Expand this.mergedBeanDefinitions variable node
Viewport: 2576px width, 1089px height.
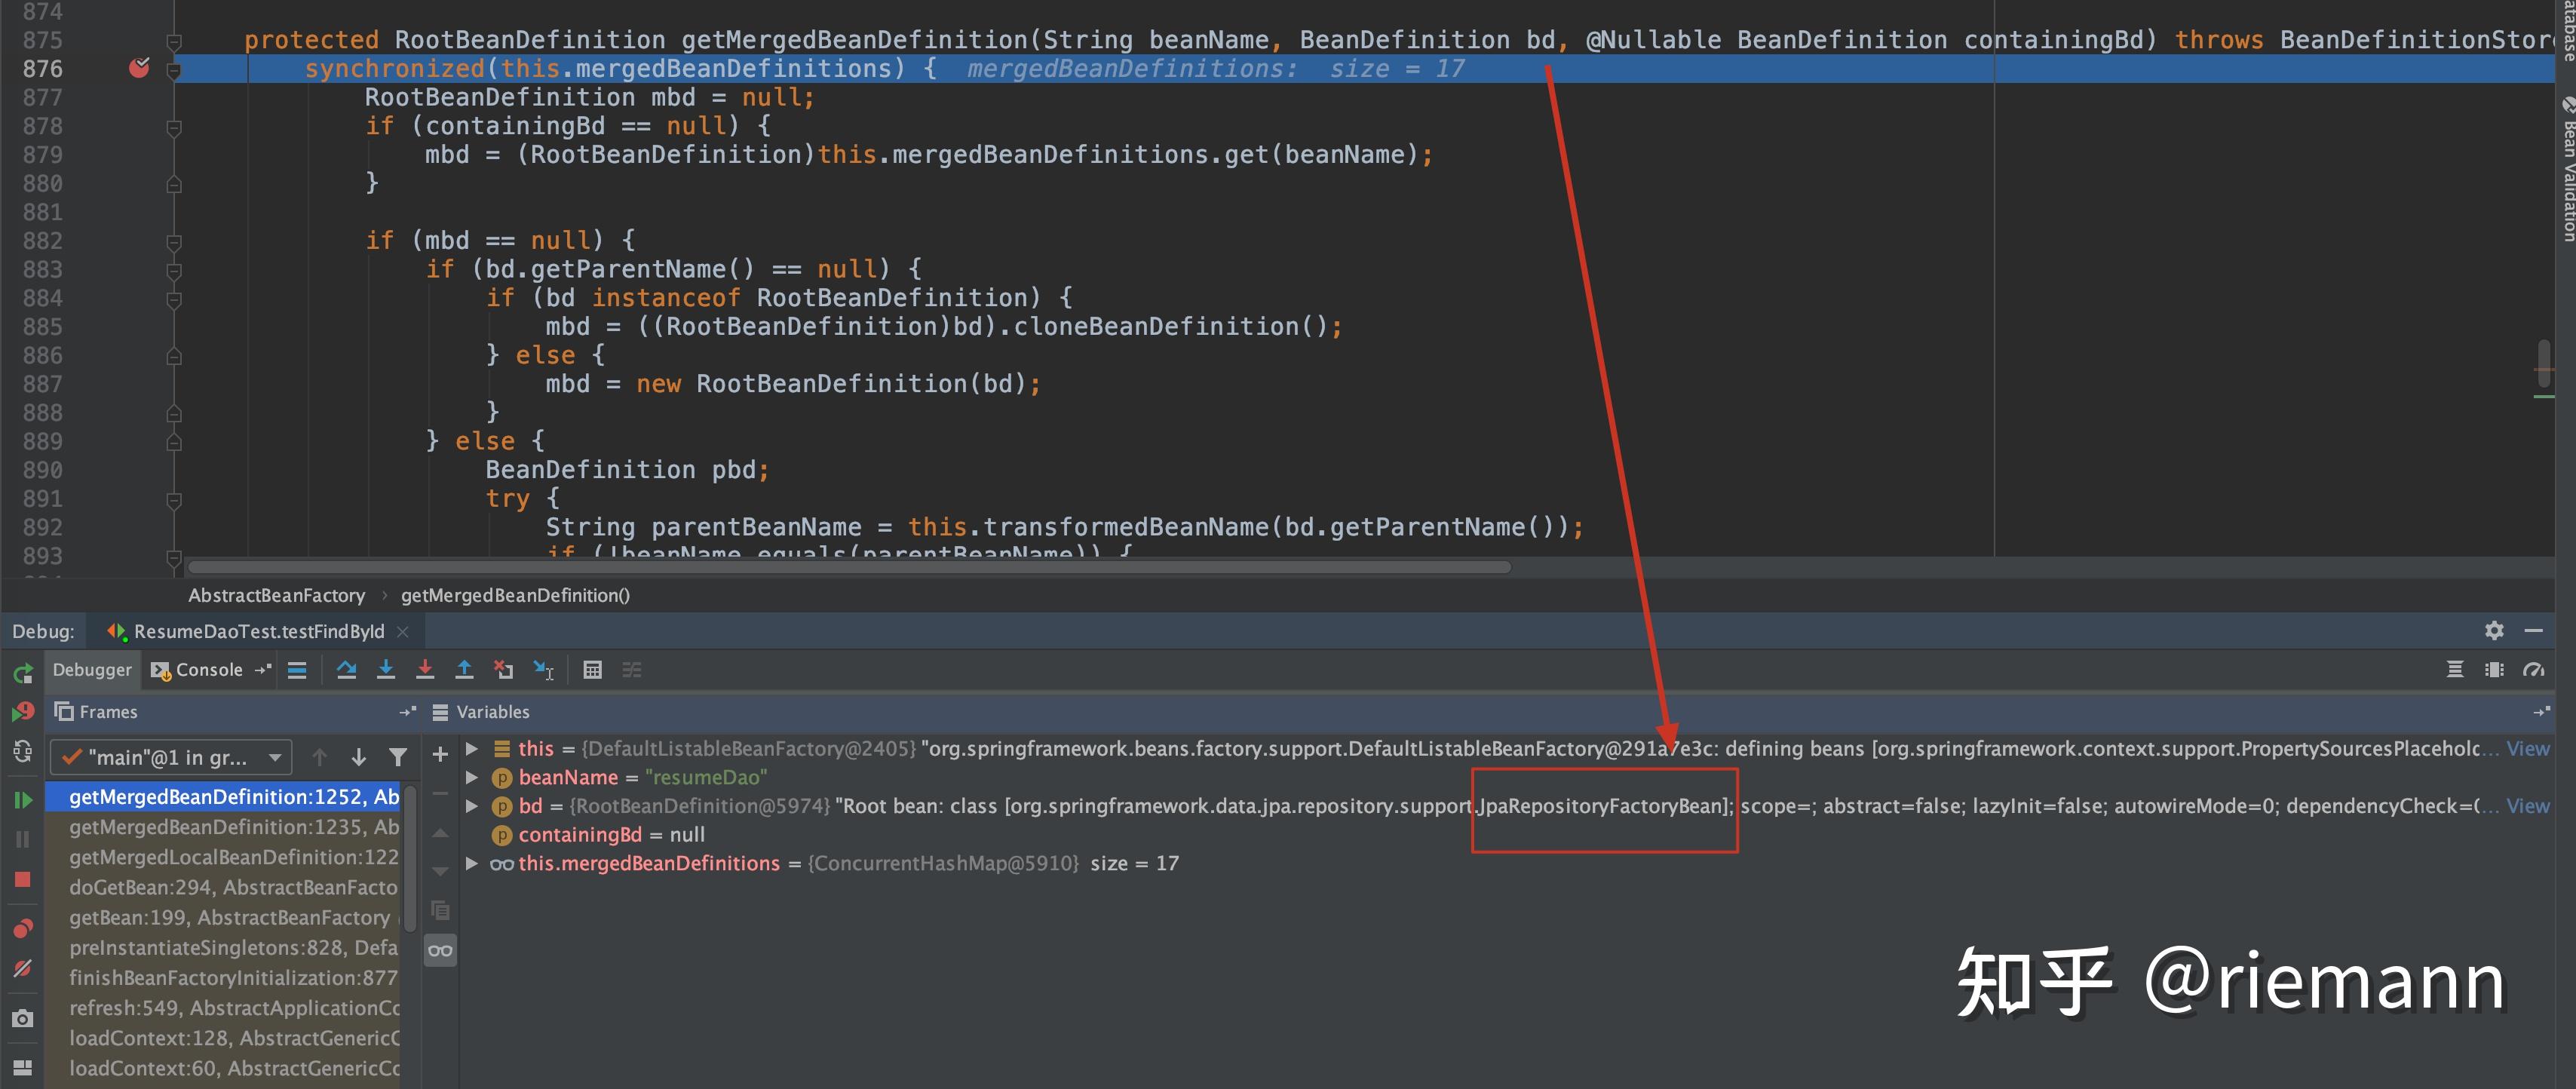(472, 863)
